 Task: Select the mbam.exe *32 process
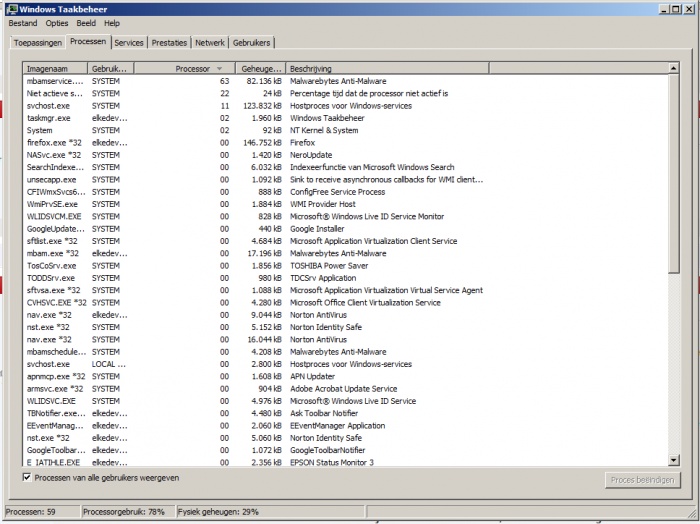pos(346,254)
